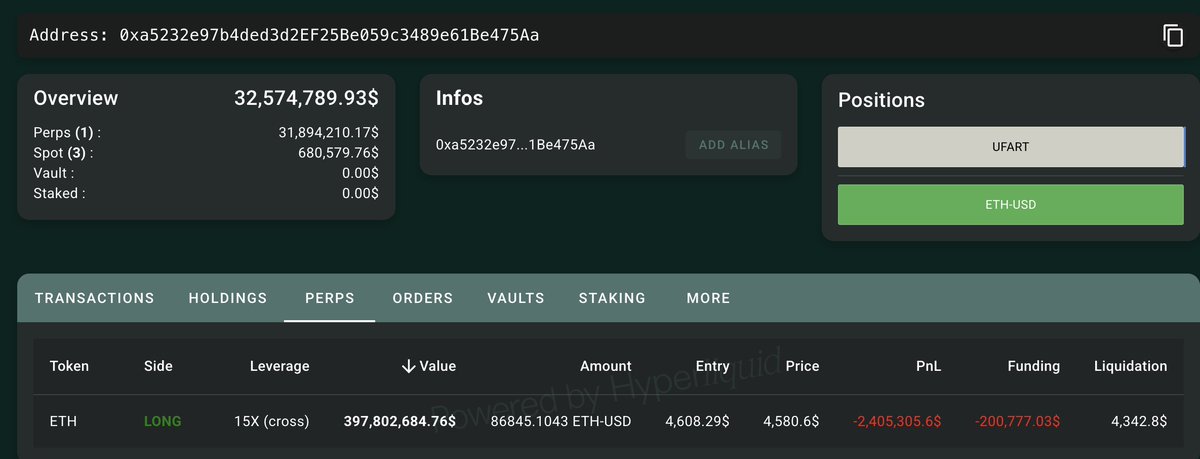Viewport: 1200px width, 459px height.
Task: Open the VAULTS tab
Action: click(x=516, y=298)
